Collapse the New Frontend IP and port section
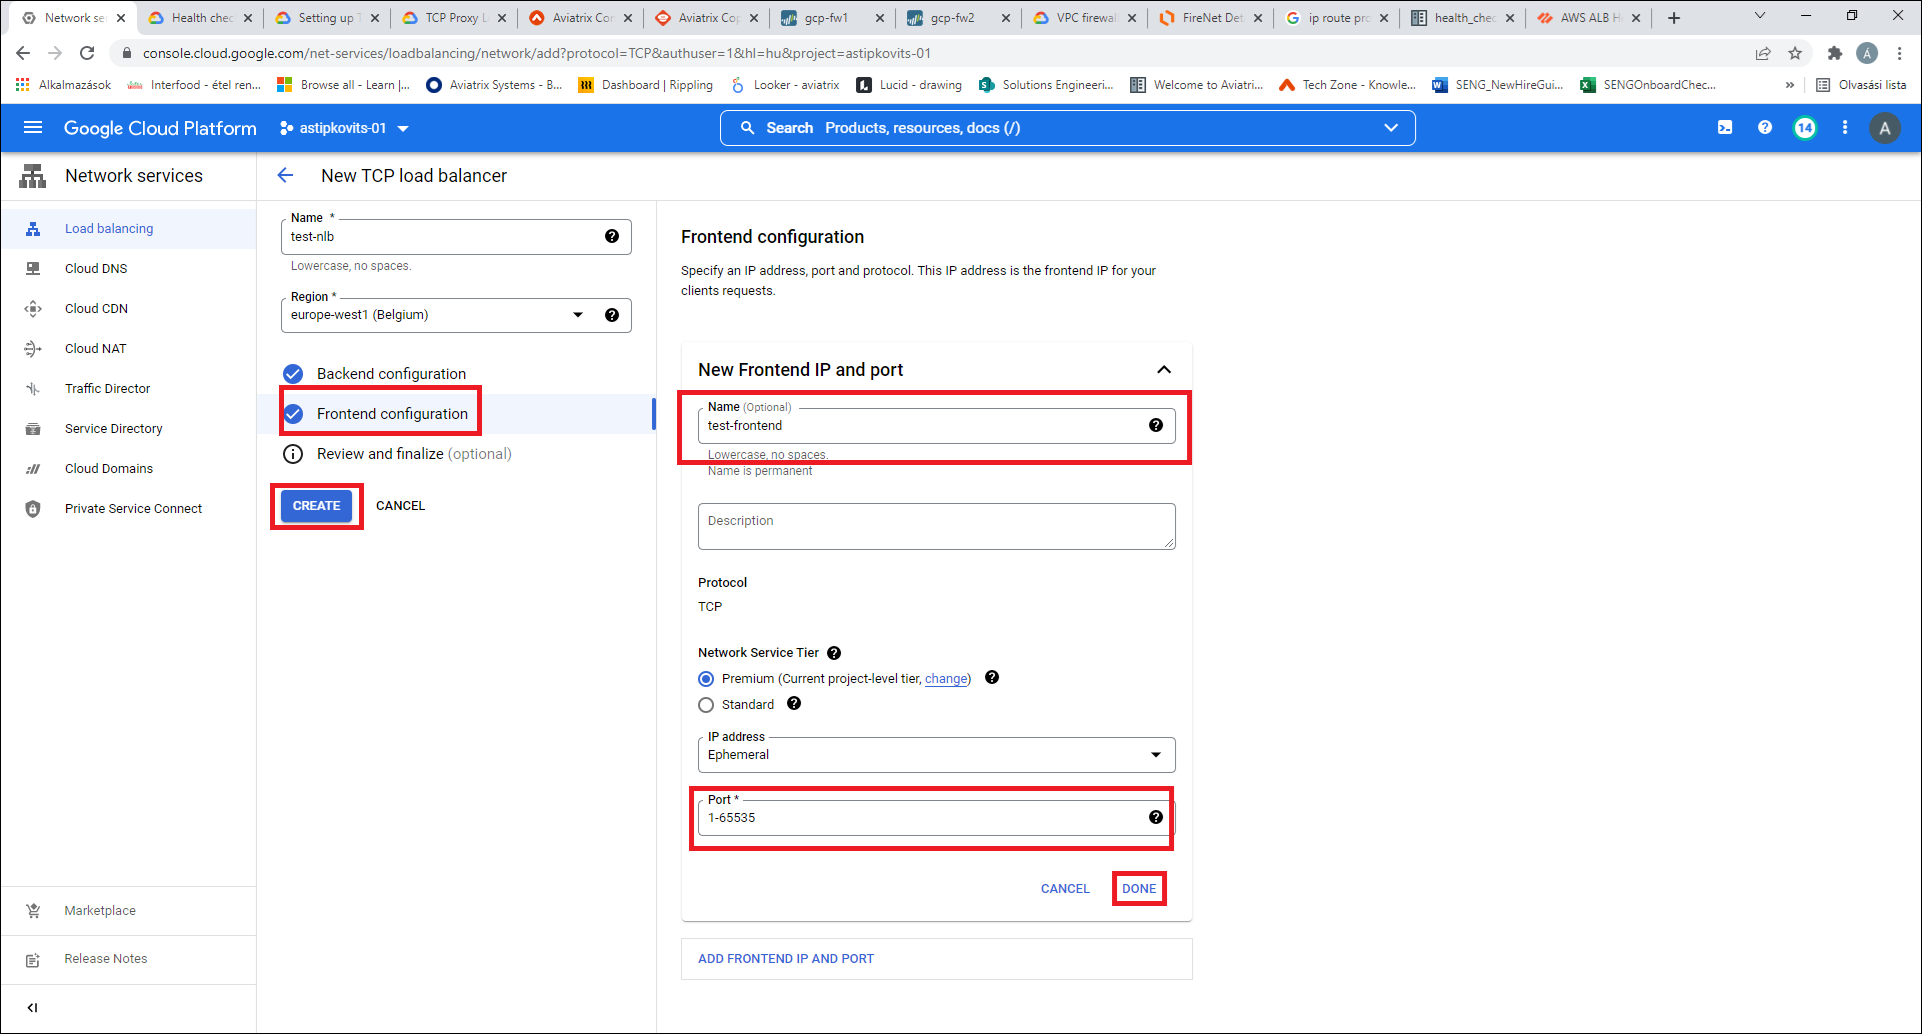This screenshot has height=1034, width=1922. 1163,370
